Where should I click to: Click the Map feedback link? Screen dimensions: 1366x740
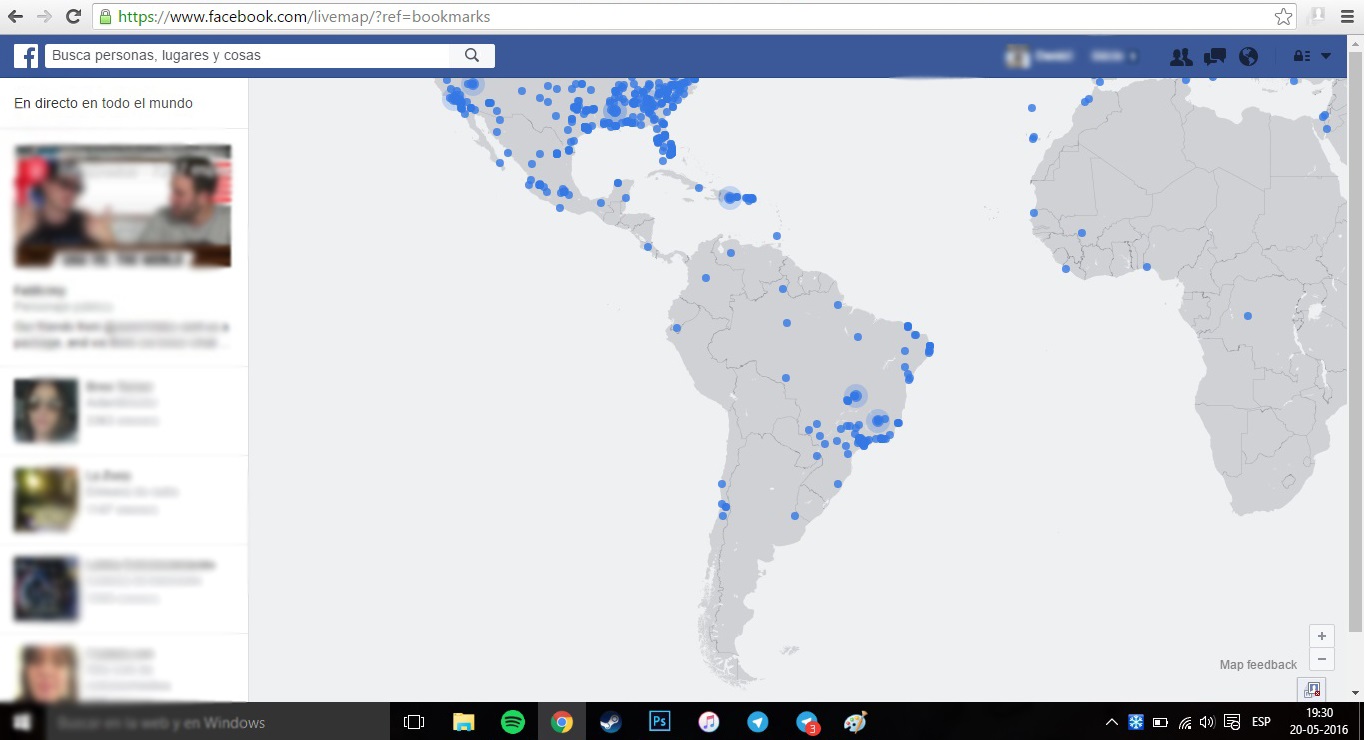[x=1257, y=665]
